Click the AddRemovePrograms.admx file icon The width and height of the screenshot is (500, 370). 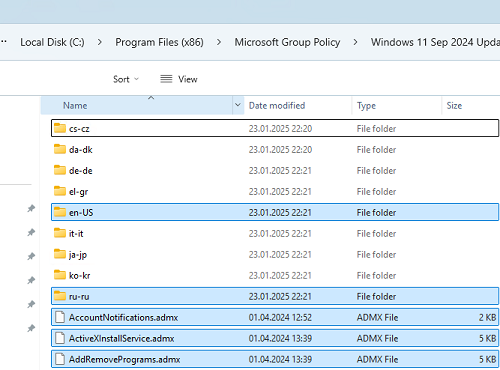tap(60, 359)
